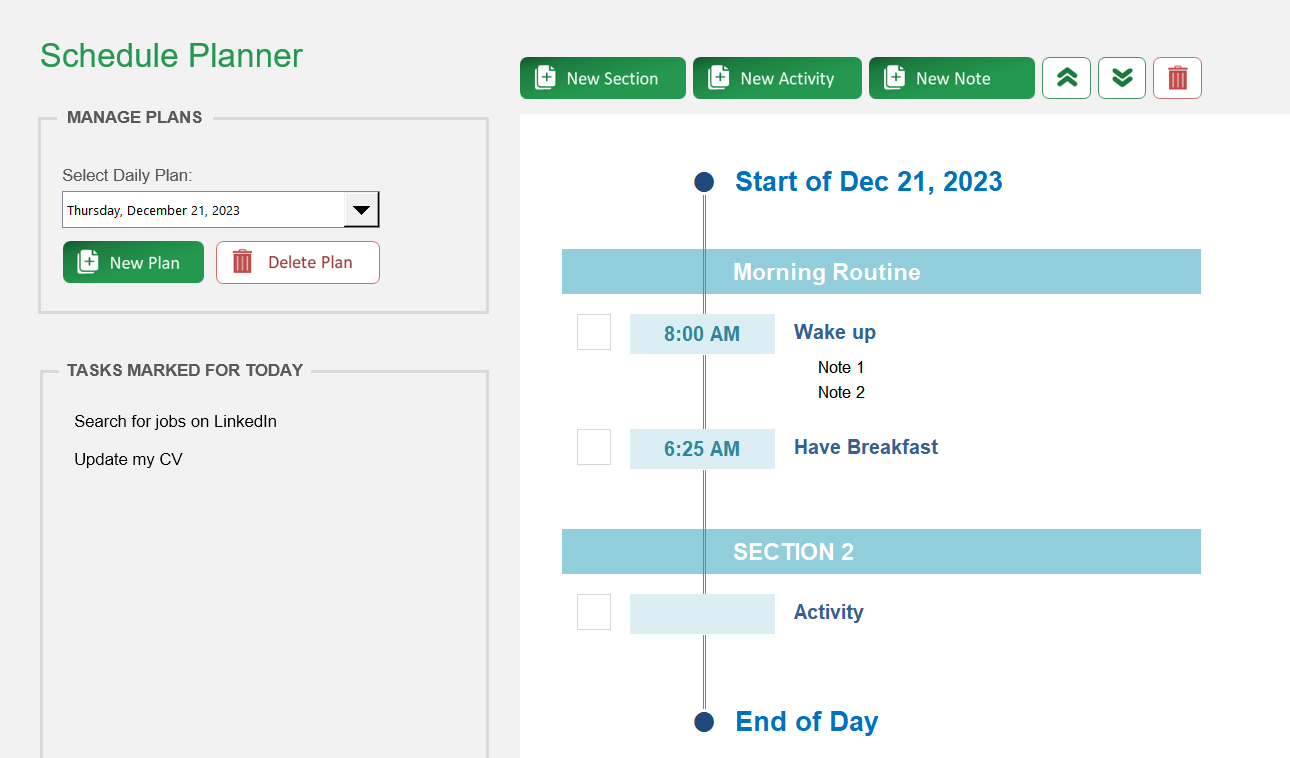The height and width of the screenshot is (758, 1290).
Task: Check the checkbox beside Have Breakfast
Action: point(593,447)
